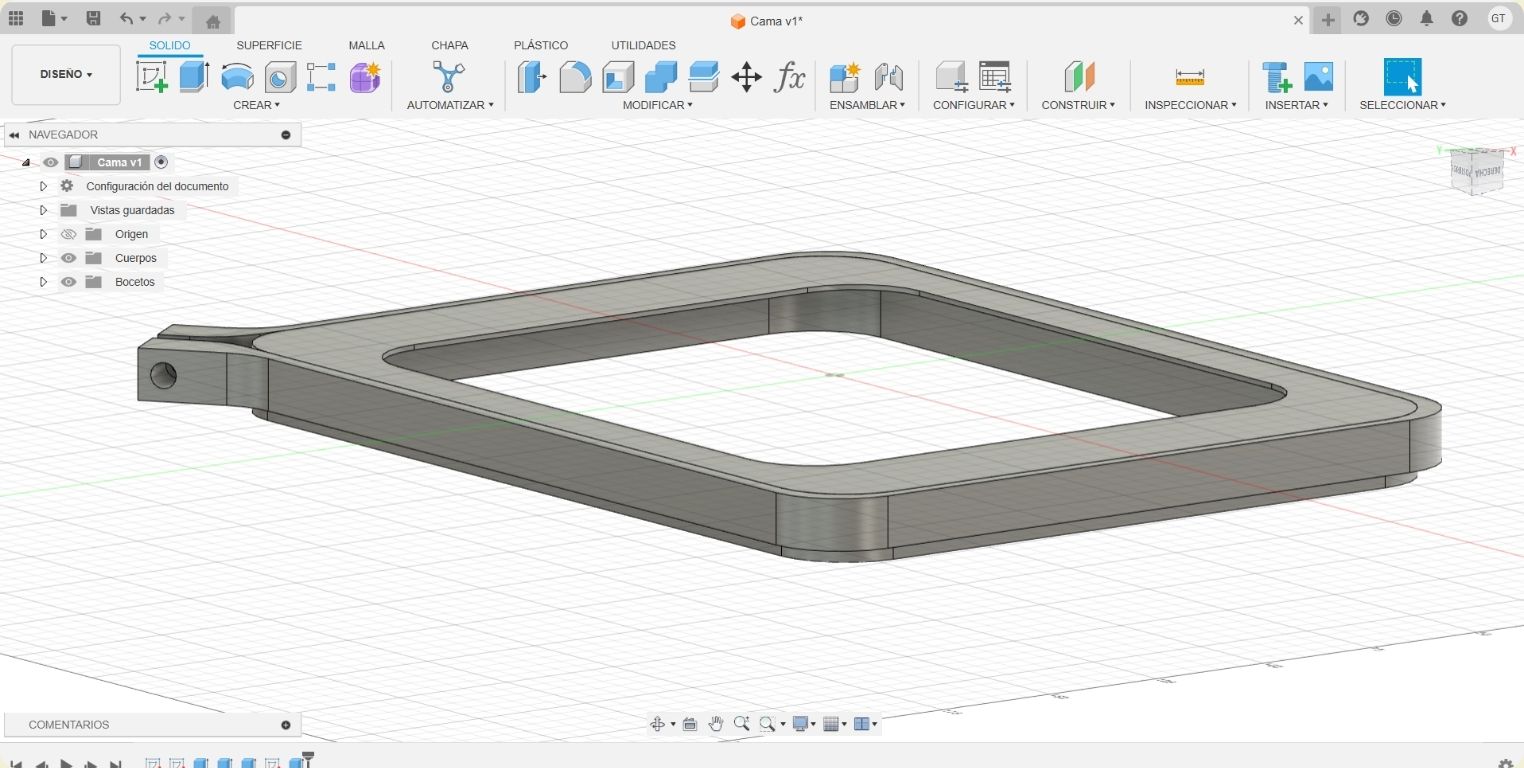Open notifications bell
1524x768 pixels.
click(1427, 18)
